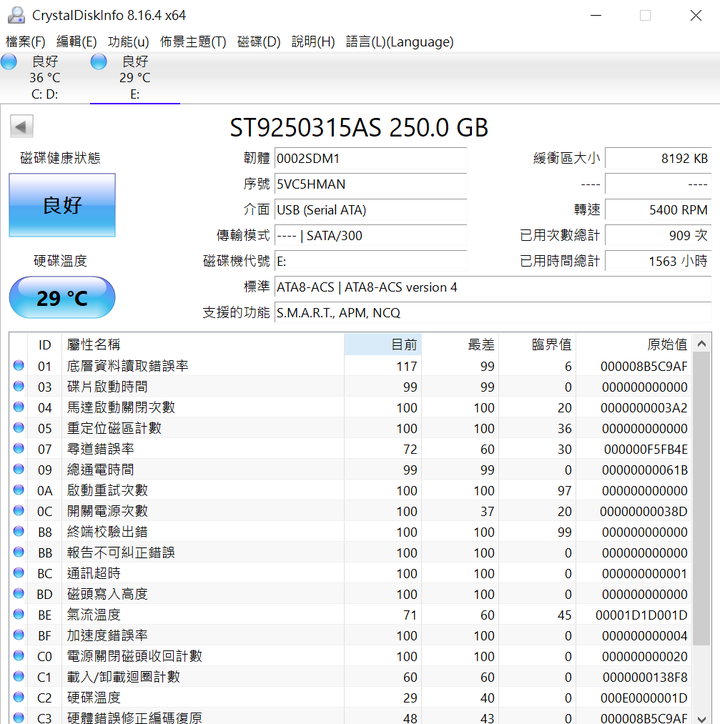Screen dimensions: 720x724
Task: Select the C: D: disk status orb
Action: [x=9, y=61]
